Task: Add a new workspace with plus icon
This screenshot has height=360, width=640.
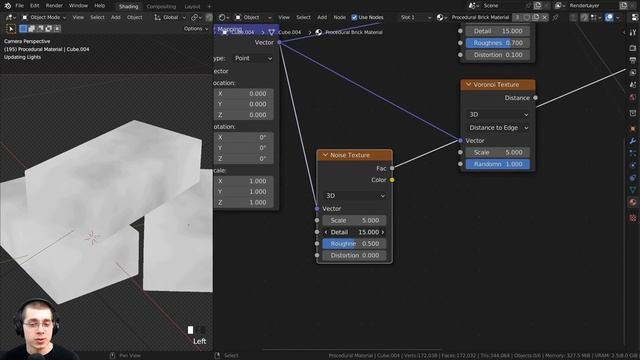Action: point(209,7)
